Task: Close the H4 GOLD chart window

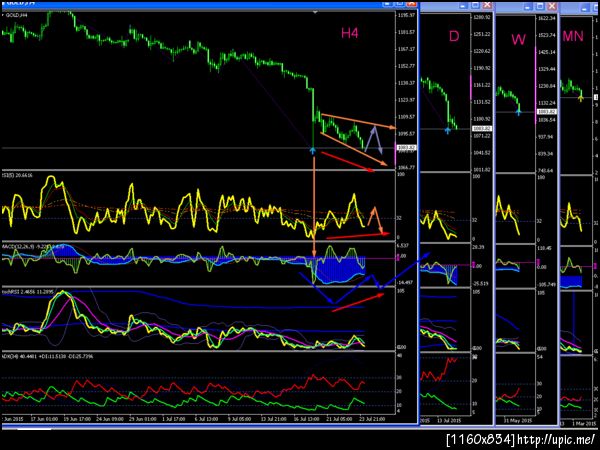Action: click(x=412, y=3)
